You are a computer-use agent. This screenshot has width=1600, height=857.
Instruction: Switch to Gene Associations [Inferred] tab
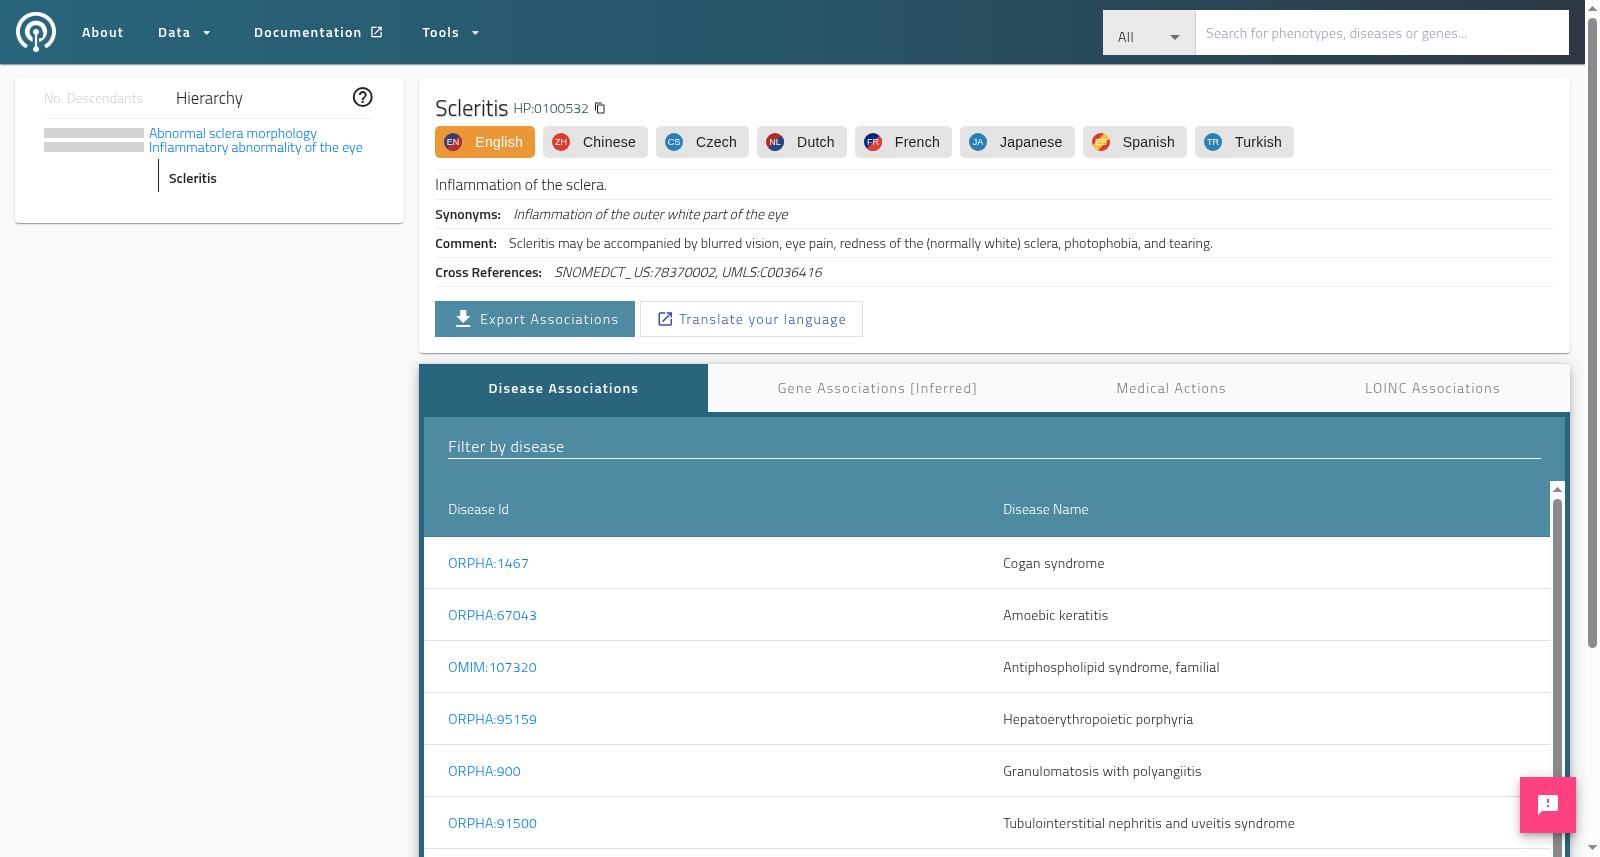877,388
